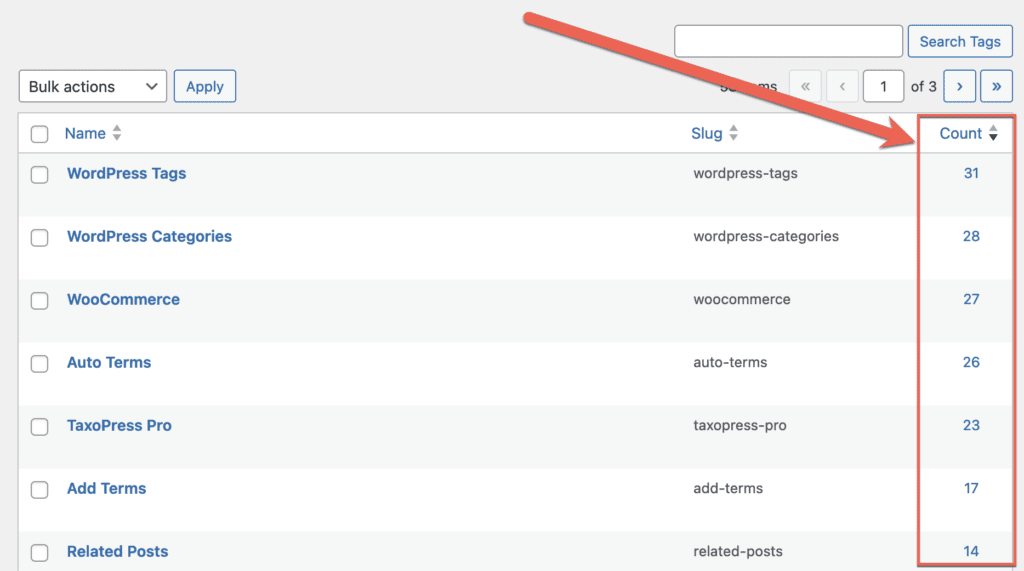View the 27 posts for WooCommerce
Viewport: 1024px width, 571px height.
click(971, 299)
